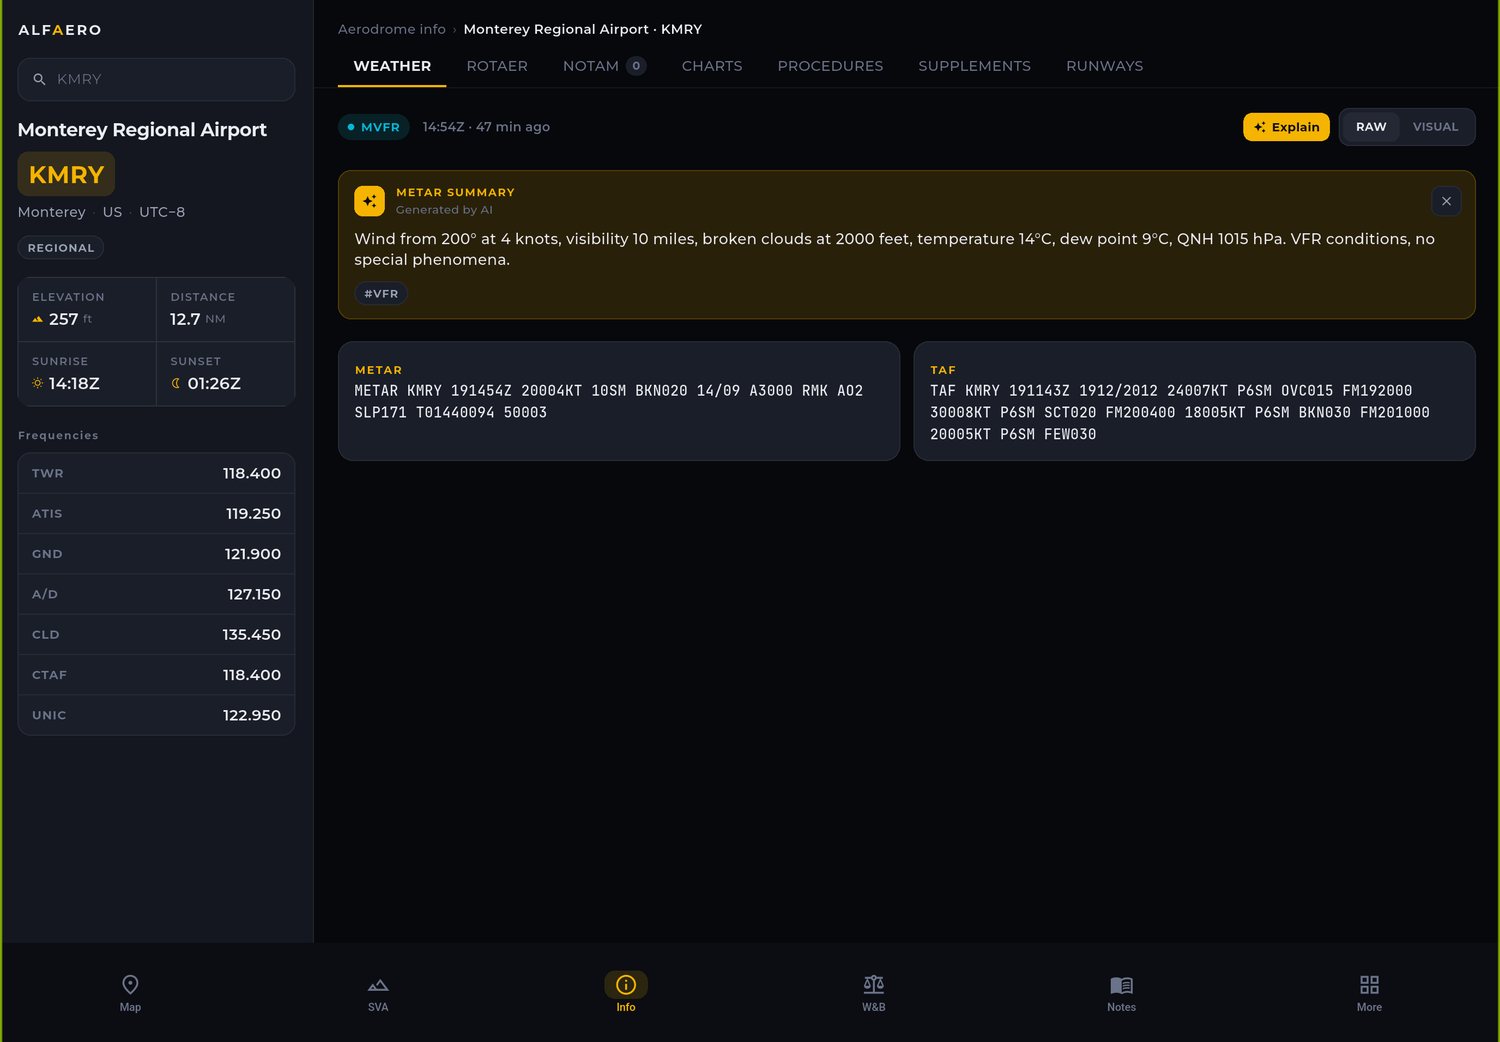Click the Distance 12.7 NM value
The image size is (1500, 1042).
click(198, 320)
